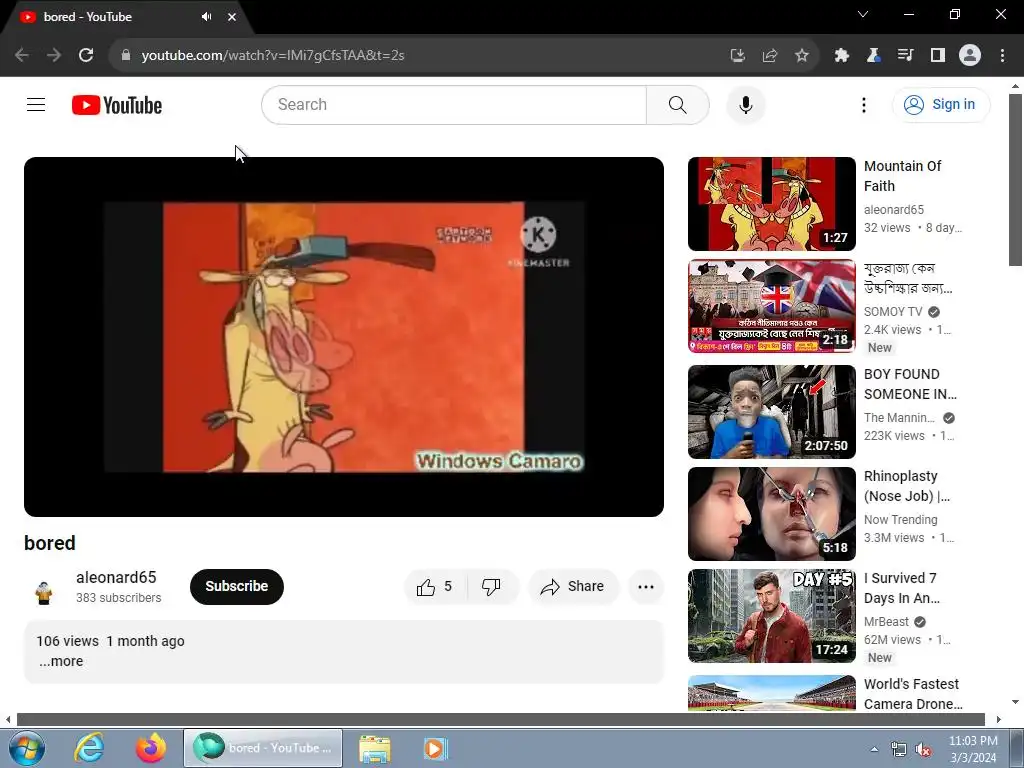Mute the tab via speaker icon
The image size is (1024, 768).
(x=206, y=16)
